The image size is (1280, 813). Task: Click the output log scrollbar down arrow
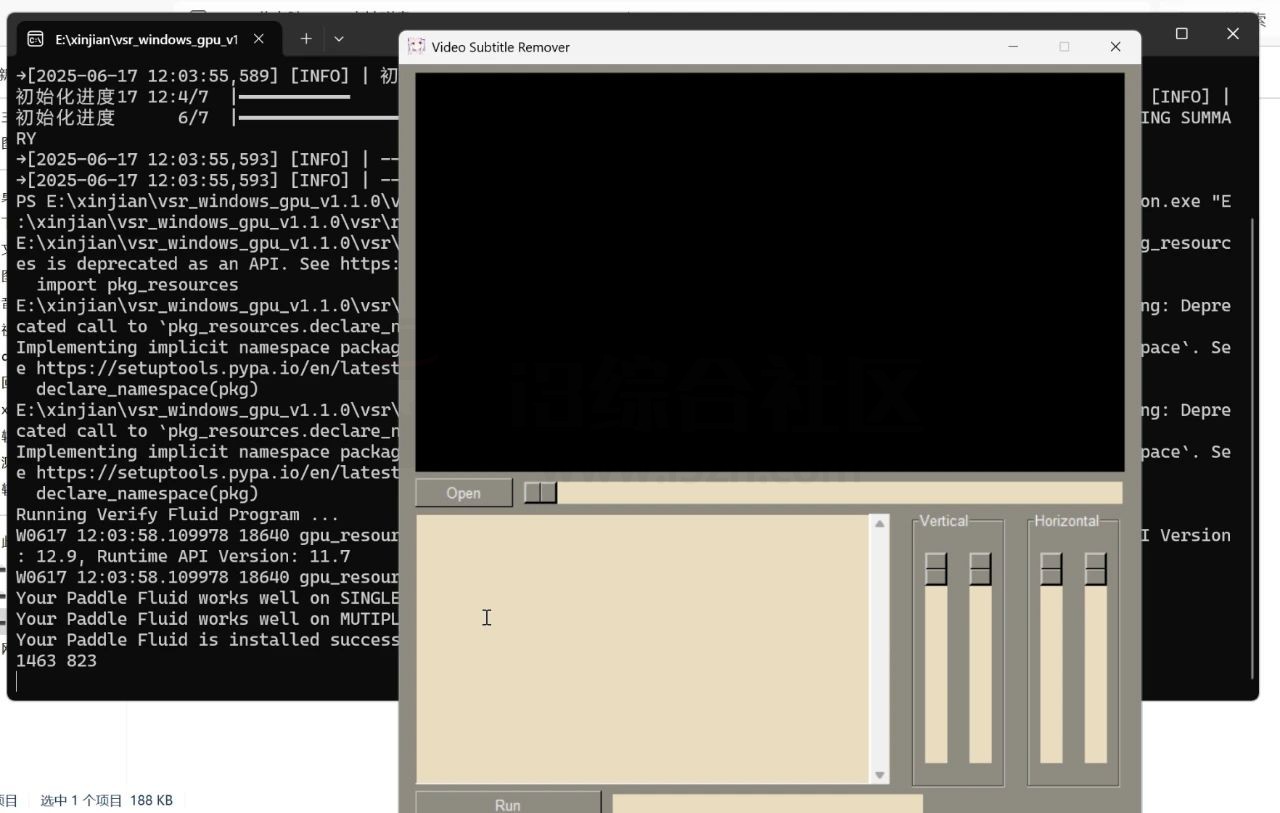880,775
